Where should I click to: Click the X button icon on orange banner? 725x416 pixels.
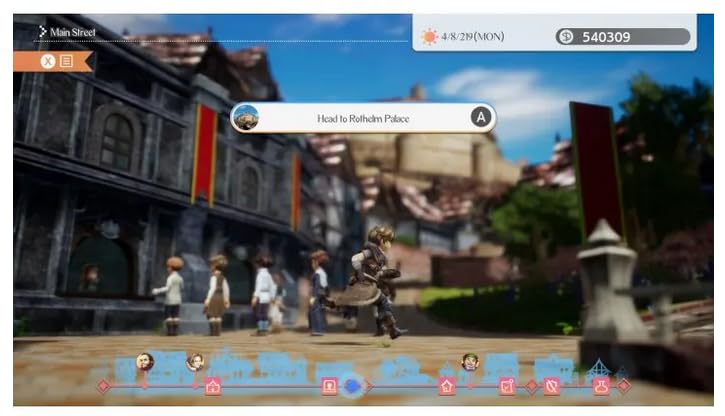(x=48, y=61)
